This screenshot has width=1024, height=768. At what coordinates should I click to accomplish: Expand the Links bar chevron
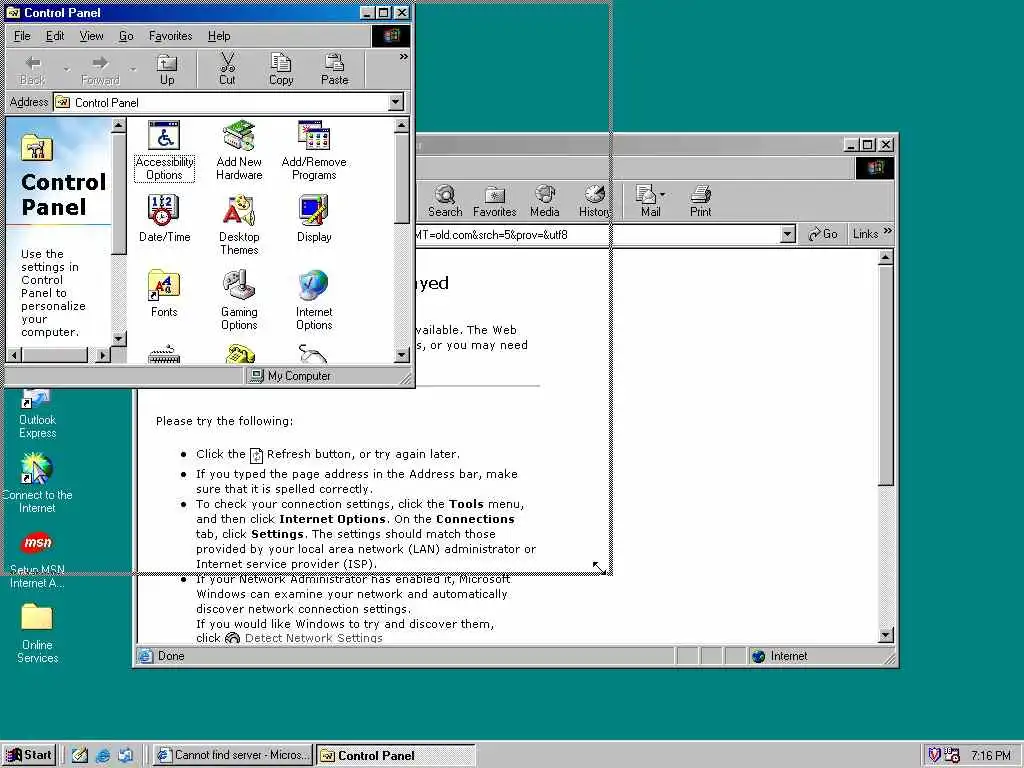pos(887,231)
